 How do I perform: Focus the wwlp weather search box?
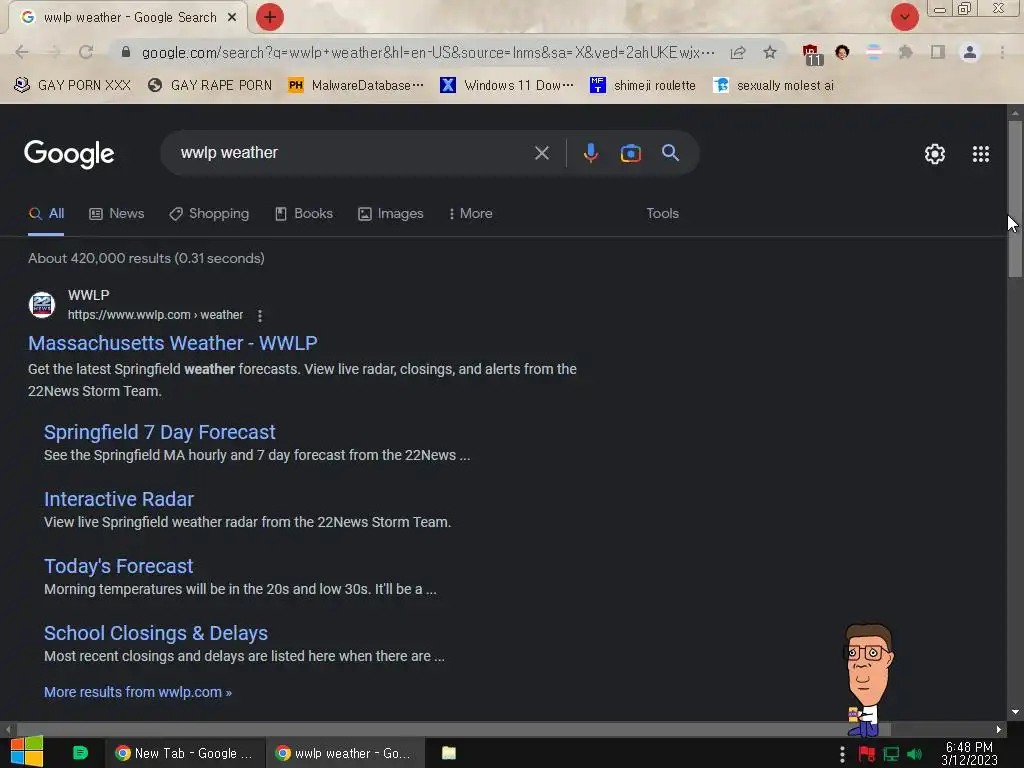(353, 153)
